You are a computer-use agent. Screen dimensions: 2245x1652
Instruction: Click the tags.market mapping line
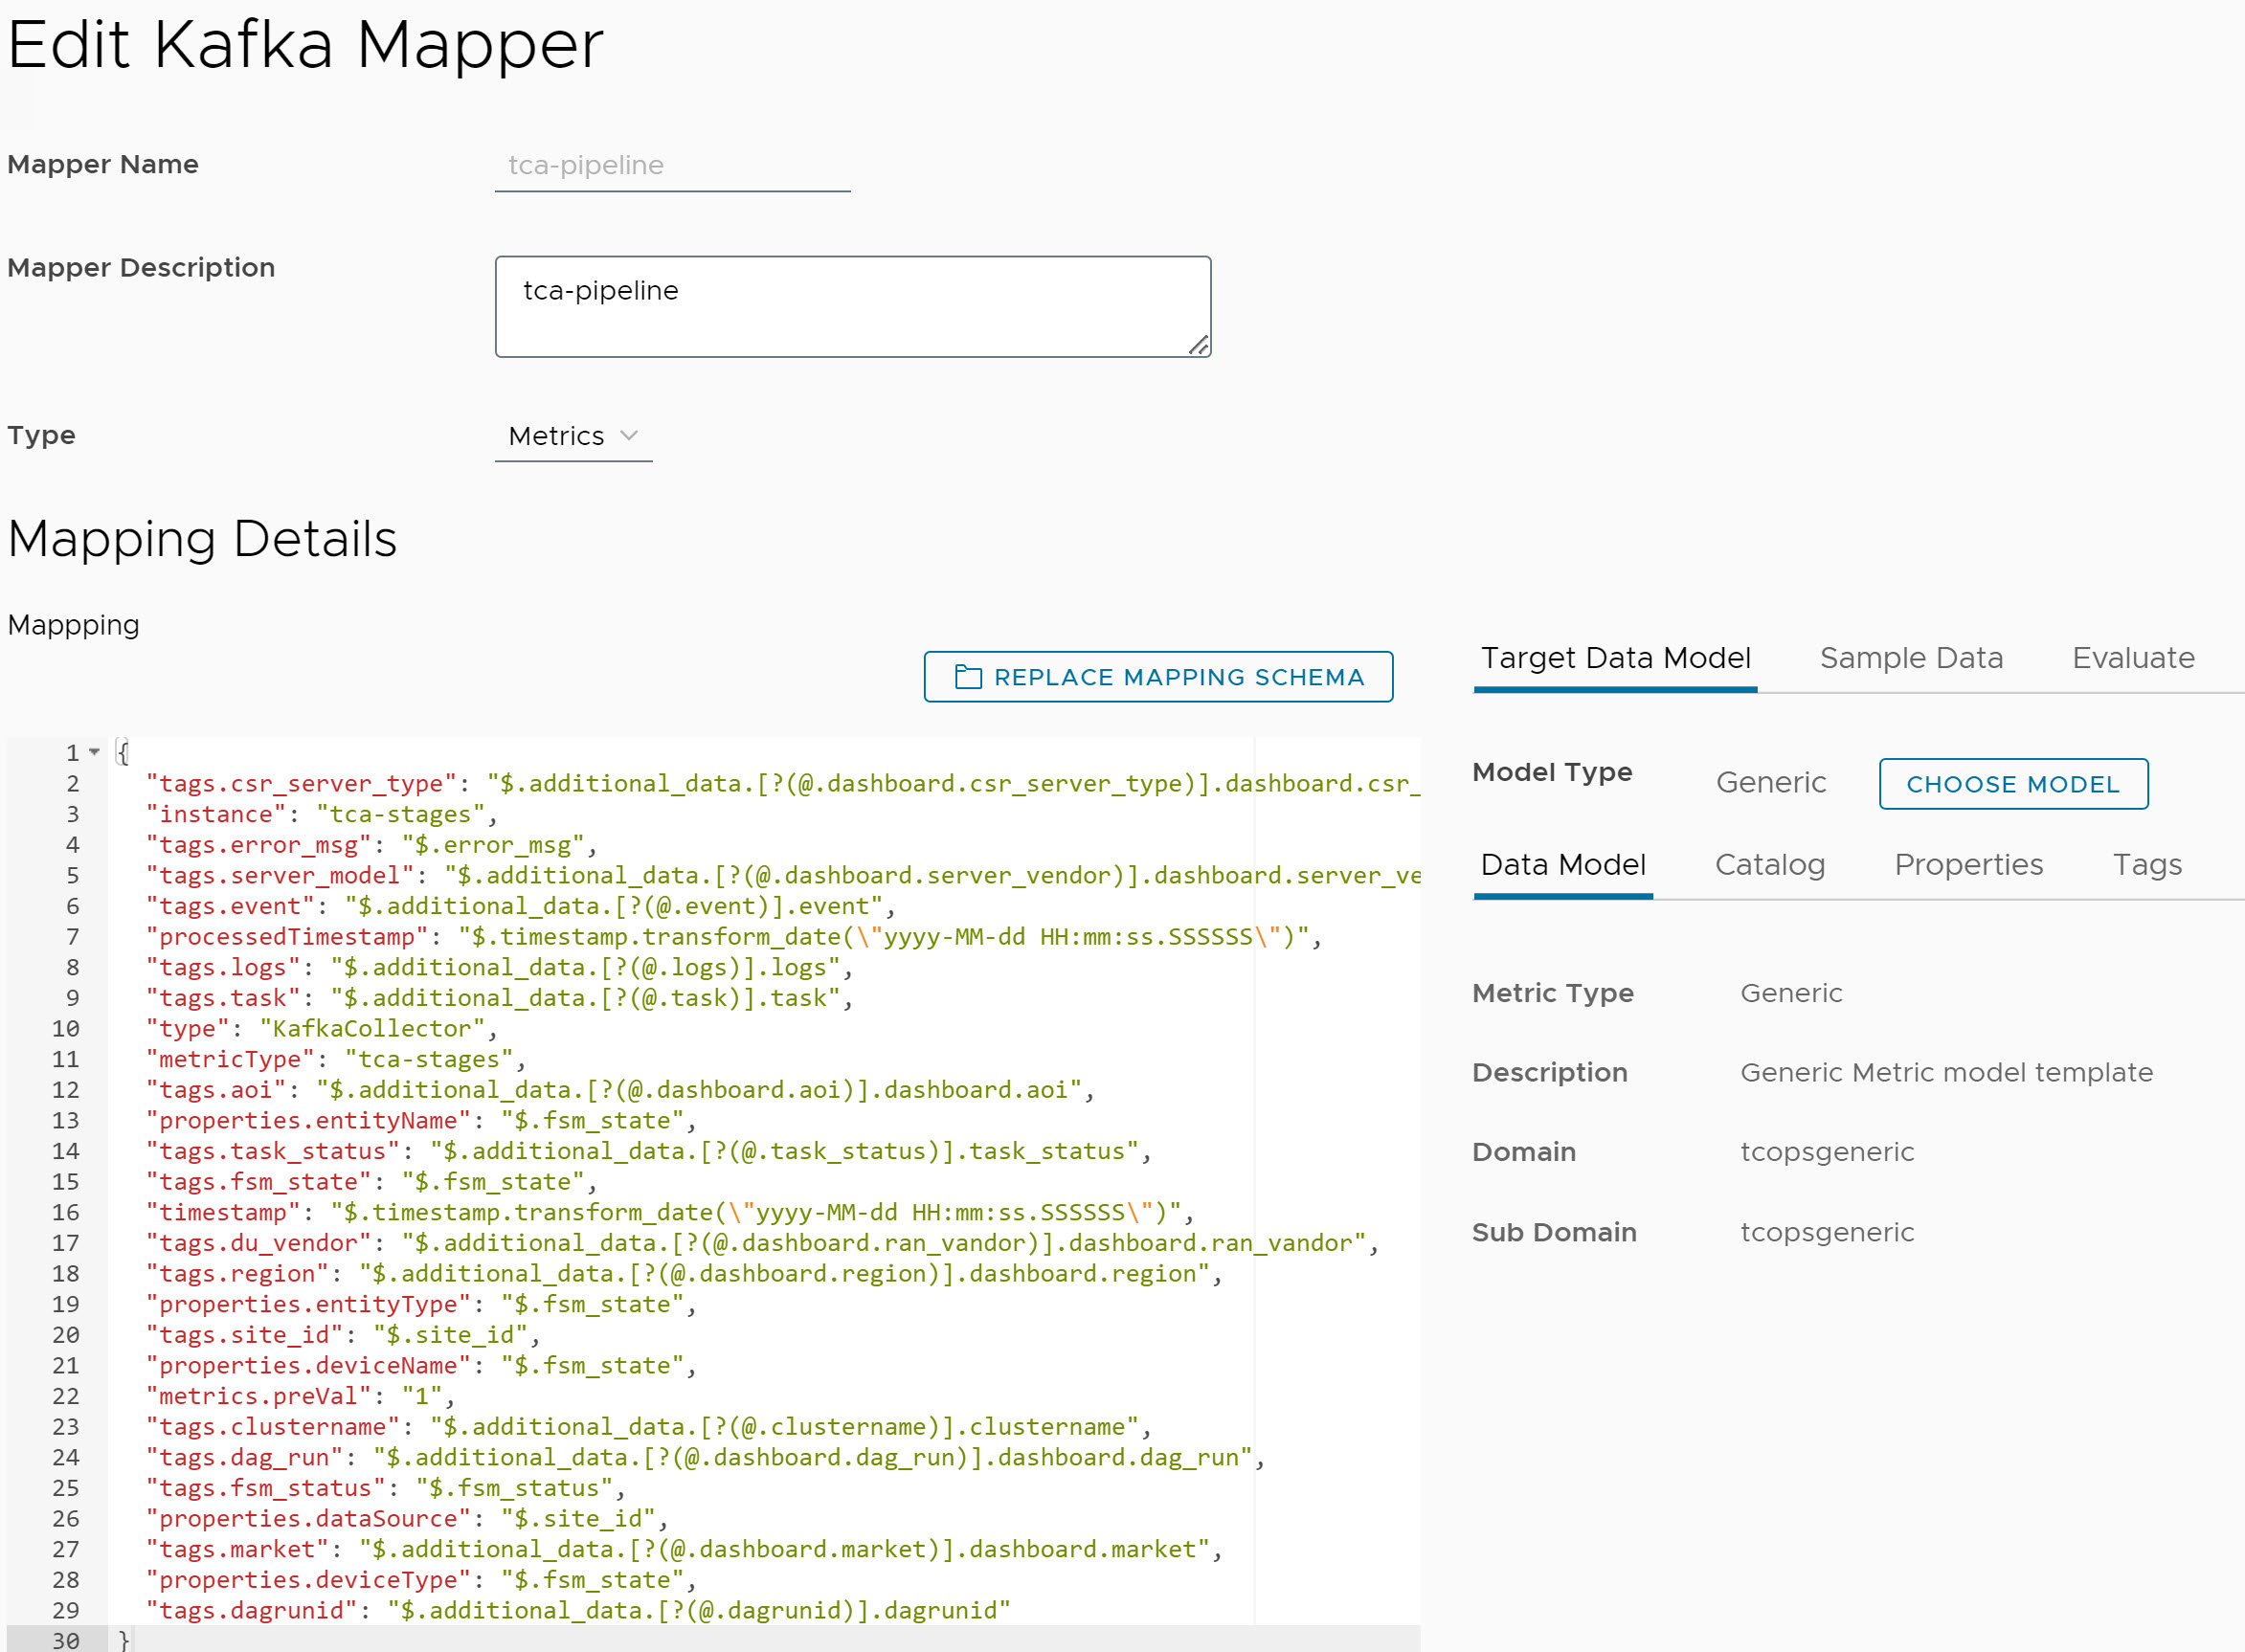pyautogui.click(x=684, y=1549)
